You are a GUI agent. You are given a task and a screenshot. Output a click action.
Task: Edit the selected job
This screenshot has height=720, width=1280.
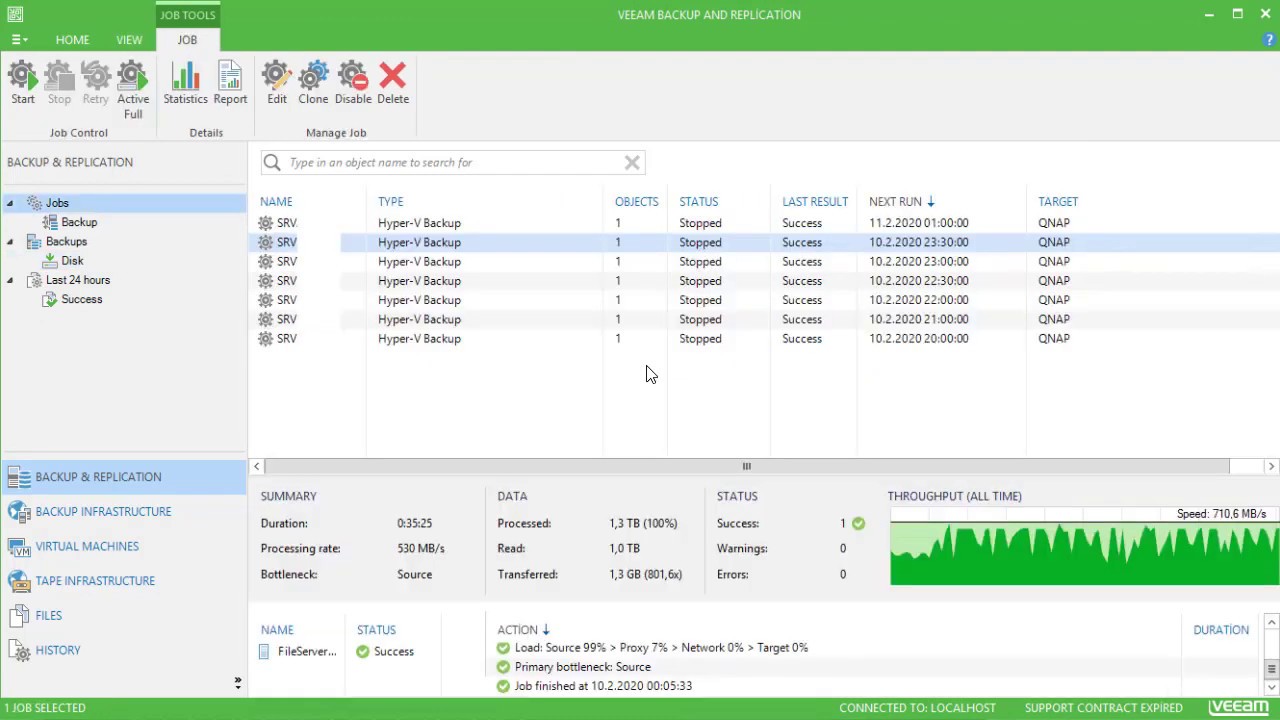point(277,83)
